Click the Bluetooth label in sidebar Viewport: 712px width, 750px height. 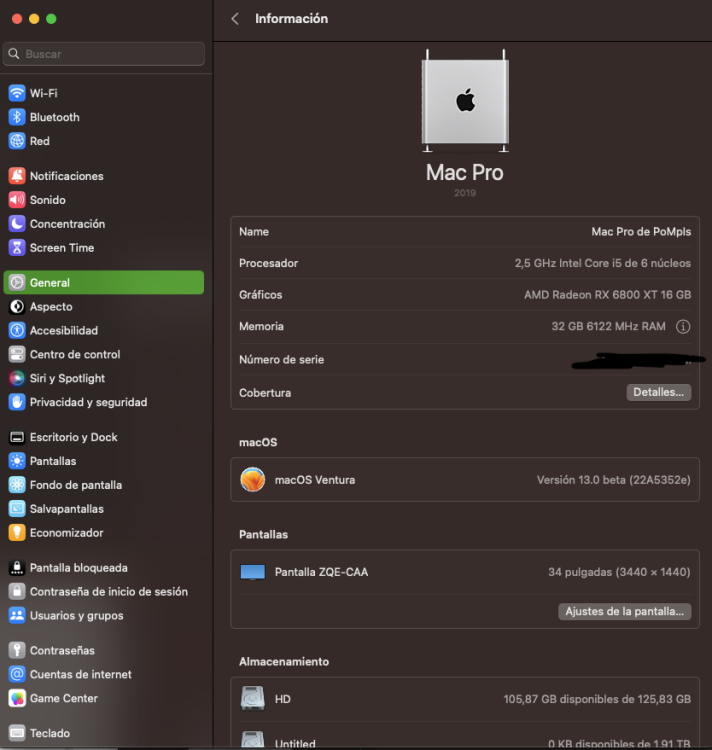coord(55,117)
